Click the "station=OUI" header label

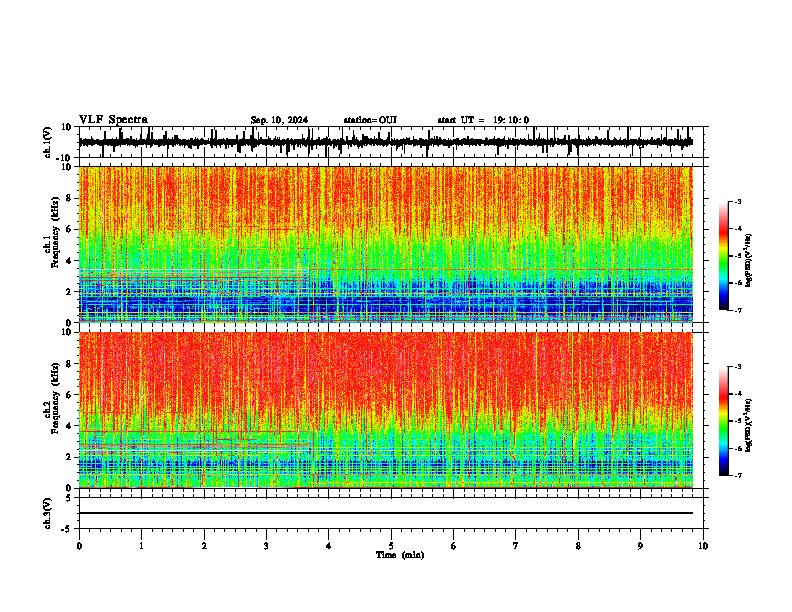click(370, 120)
